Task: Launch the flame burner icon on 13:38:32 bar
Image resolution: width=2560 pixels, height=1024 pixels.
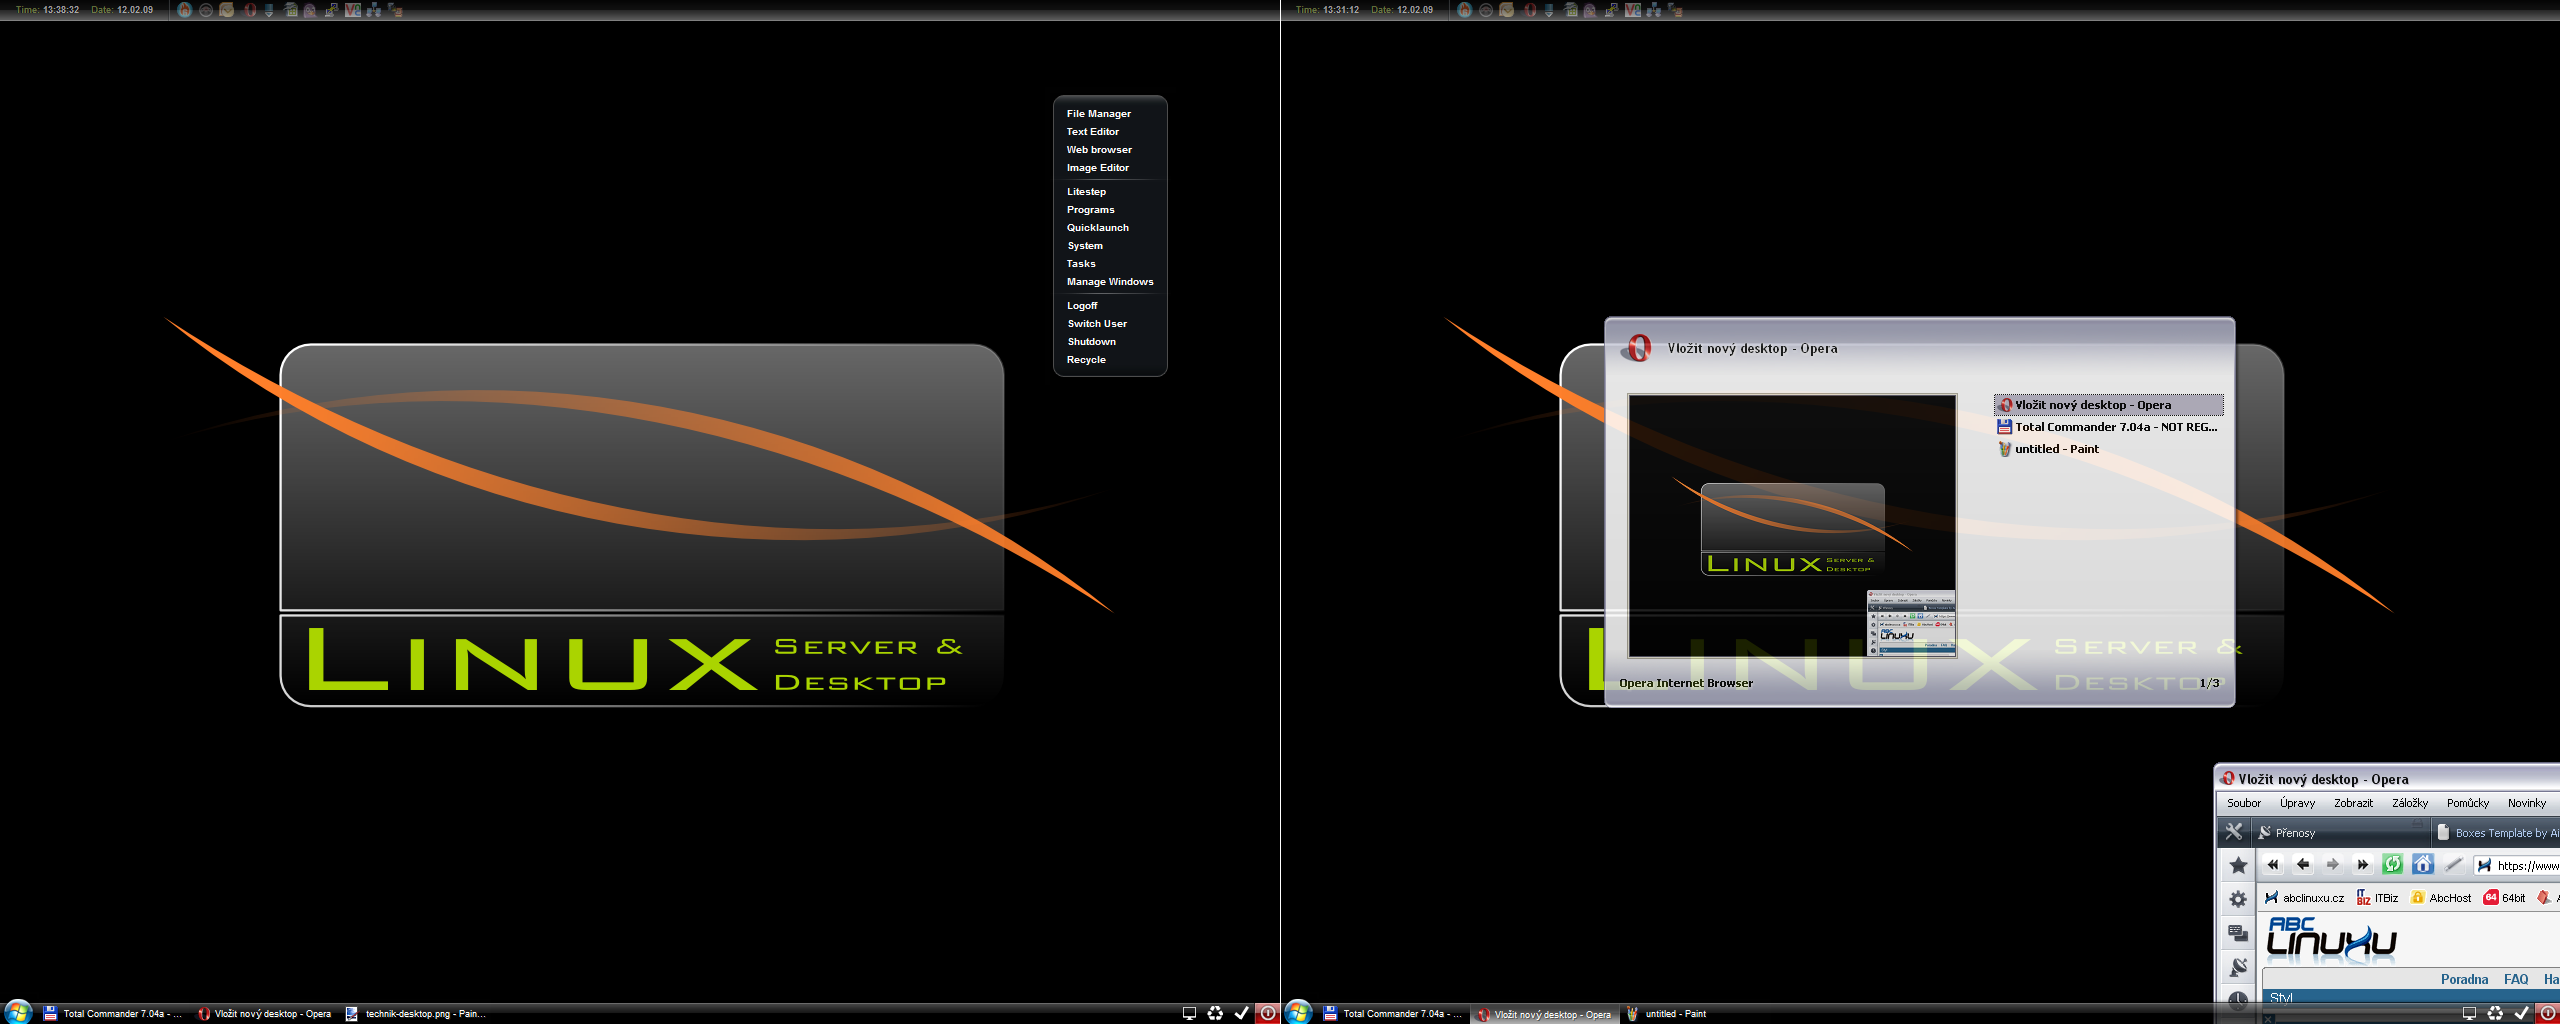Action: tap(185, 10)
